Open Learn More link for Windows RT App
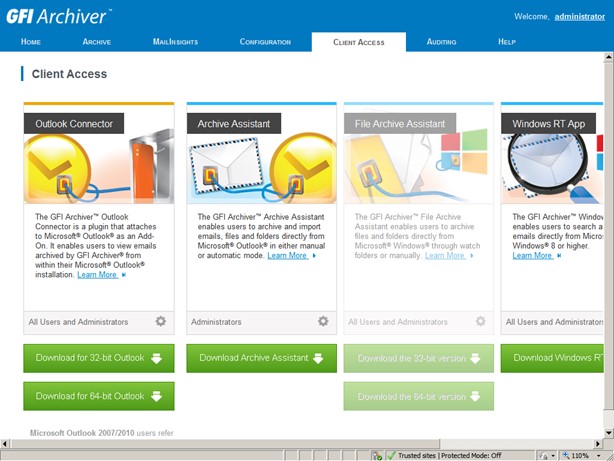Viewport: 614px width, 461px height. pyautogui.click(x=533, y=256)
